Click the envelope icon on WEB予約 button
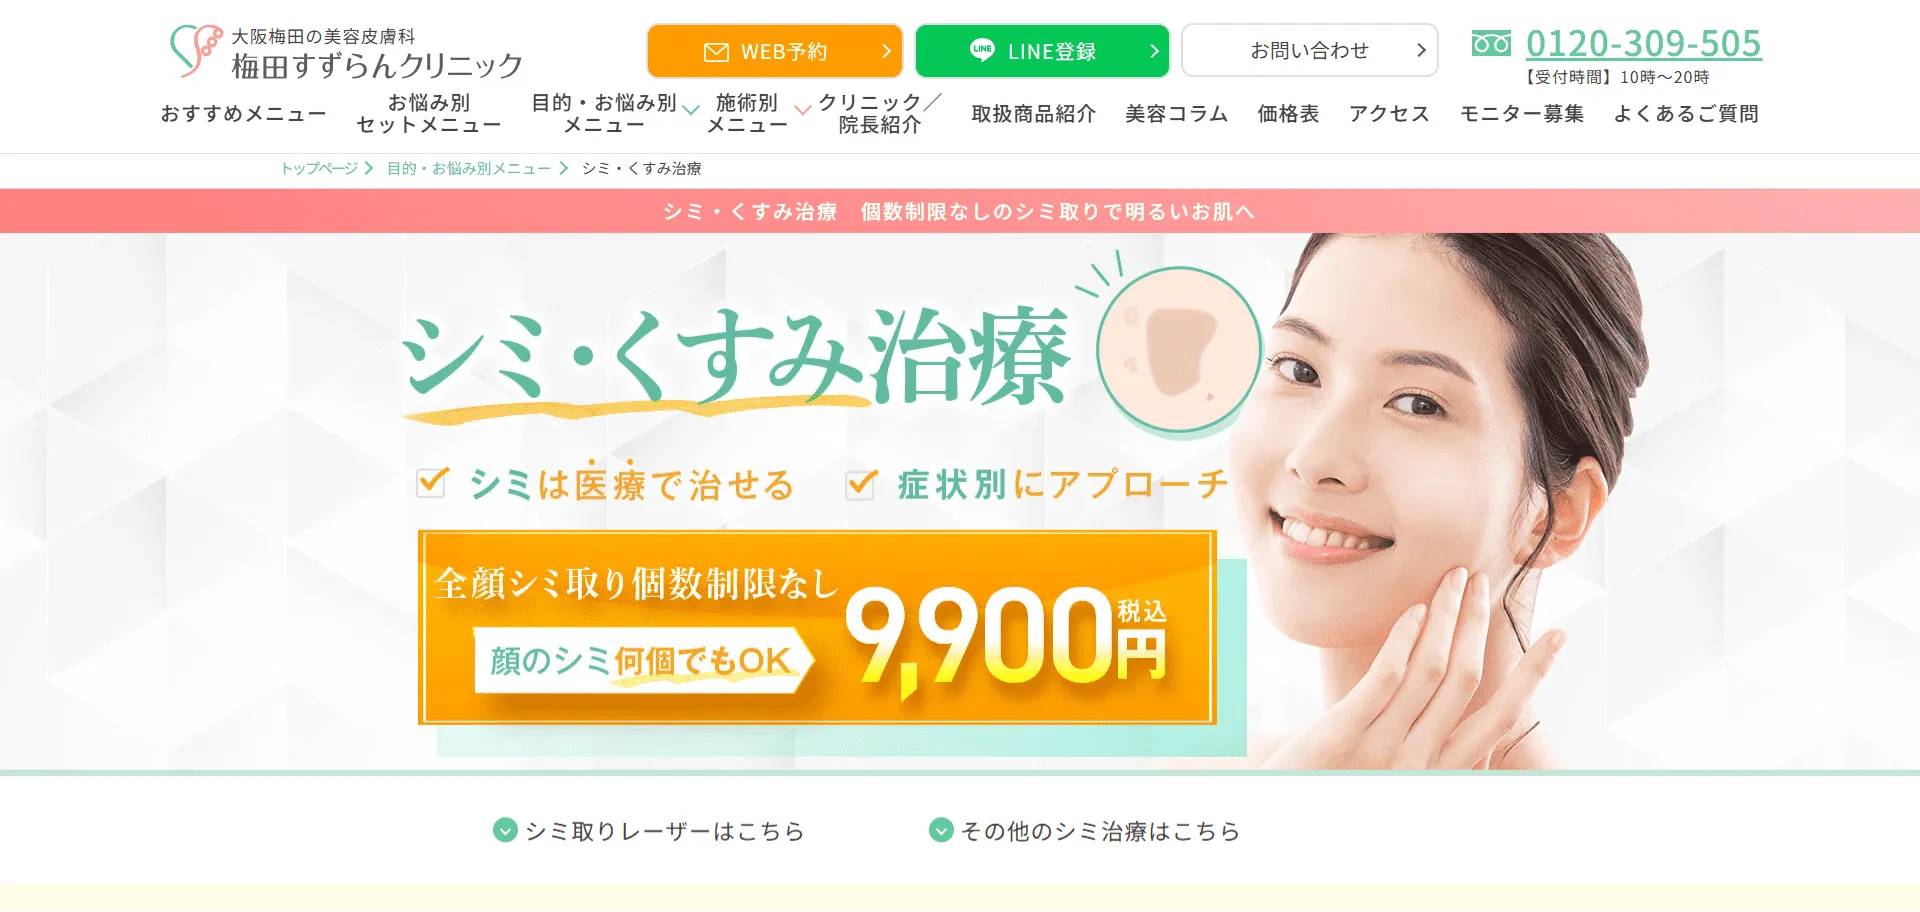1920x912 pixels. click(716, 52)
